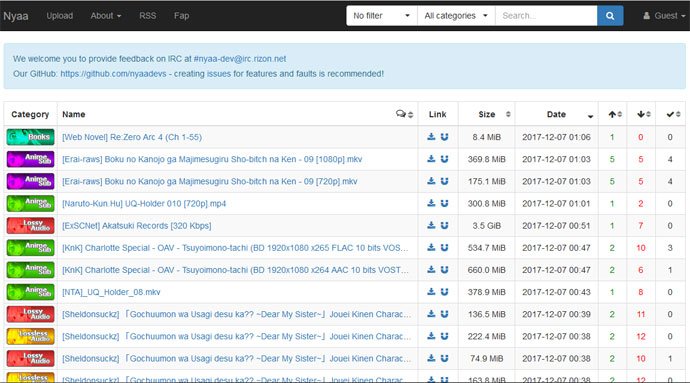Select the 3.5 GiB size cell
The width and height of the screenshot is (690, 383).
(487, 225)
